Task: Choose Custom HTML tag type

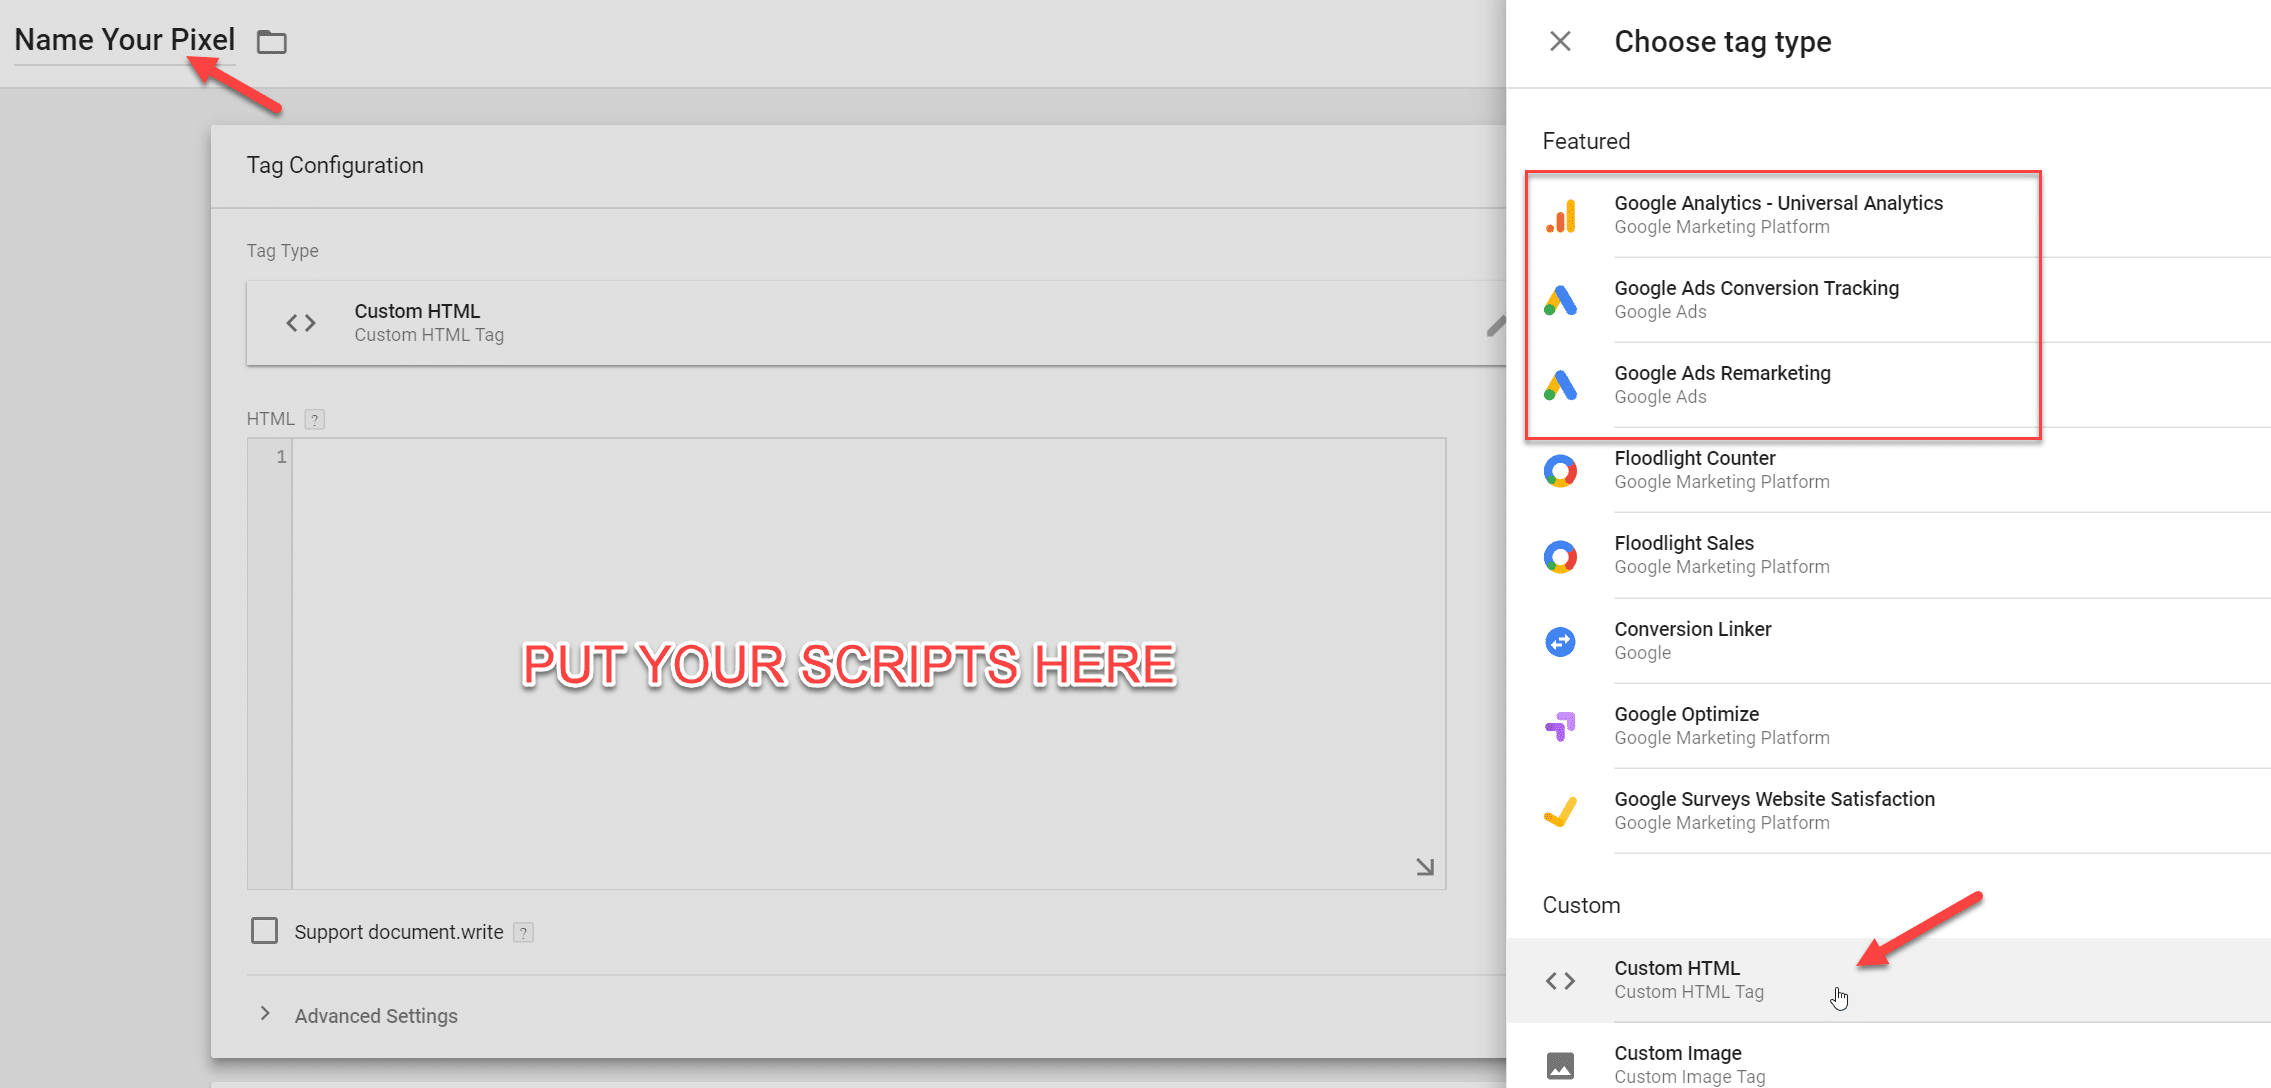Action: [x=1888, y=980]
